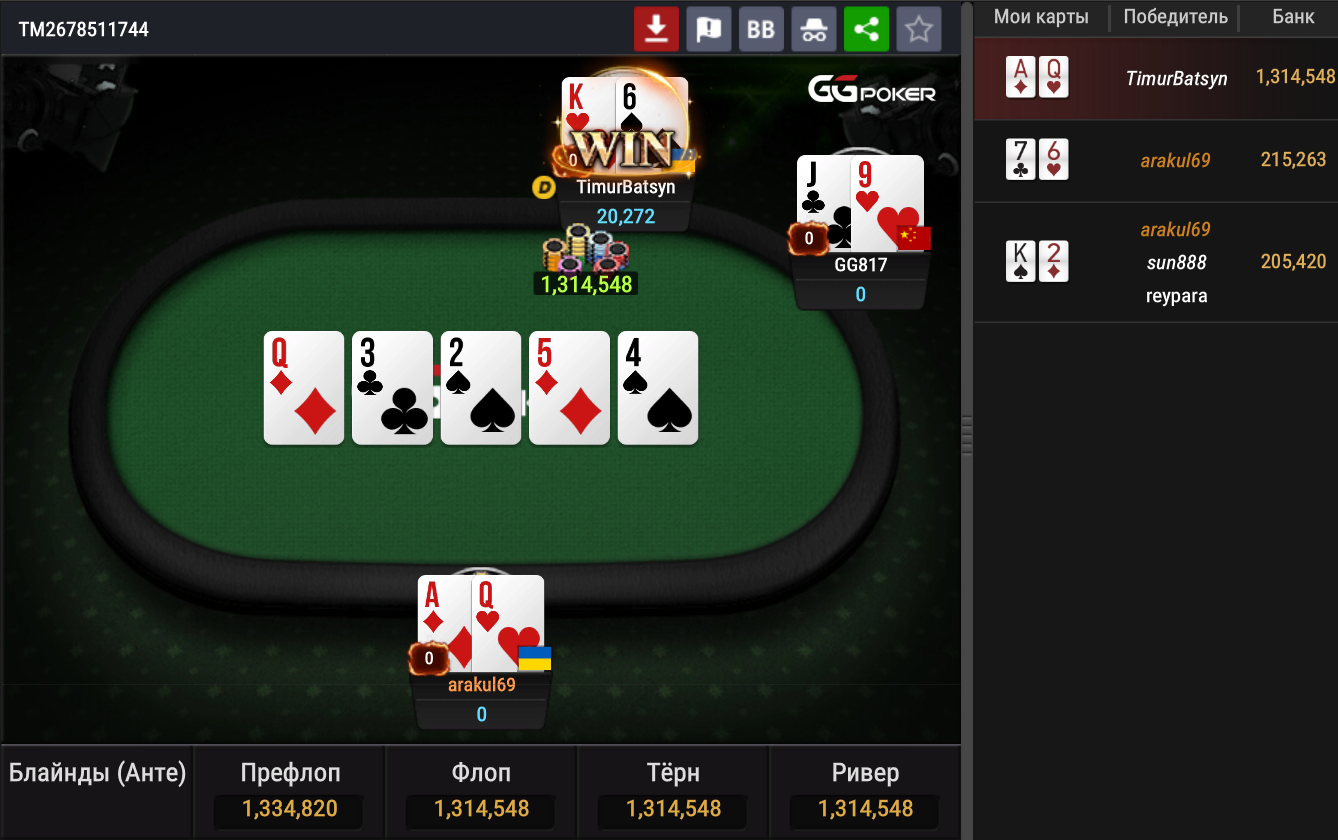Sort by Банк column header
Screen dimensions: 1338x840
[1293, 17]
